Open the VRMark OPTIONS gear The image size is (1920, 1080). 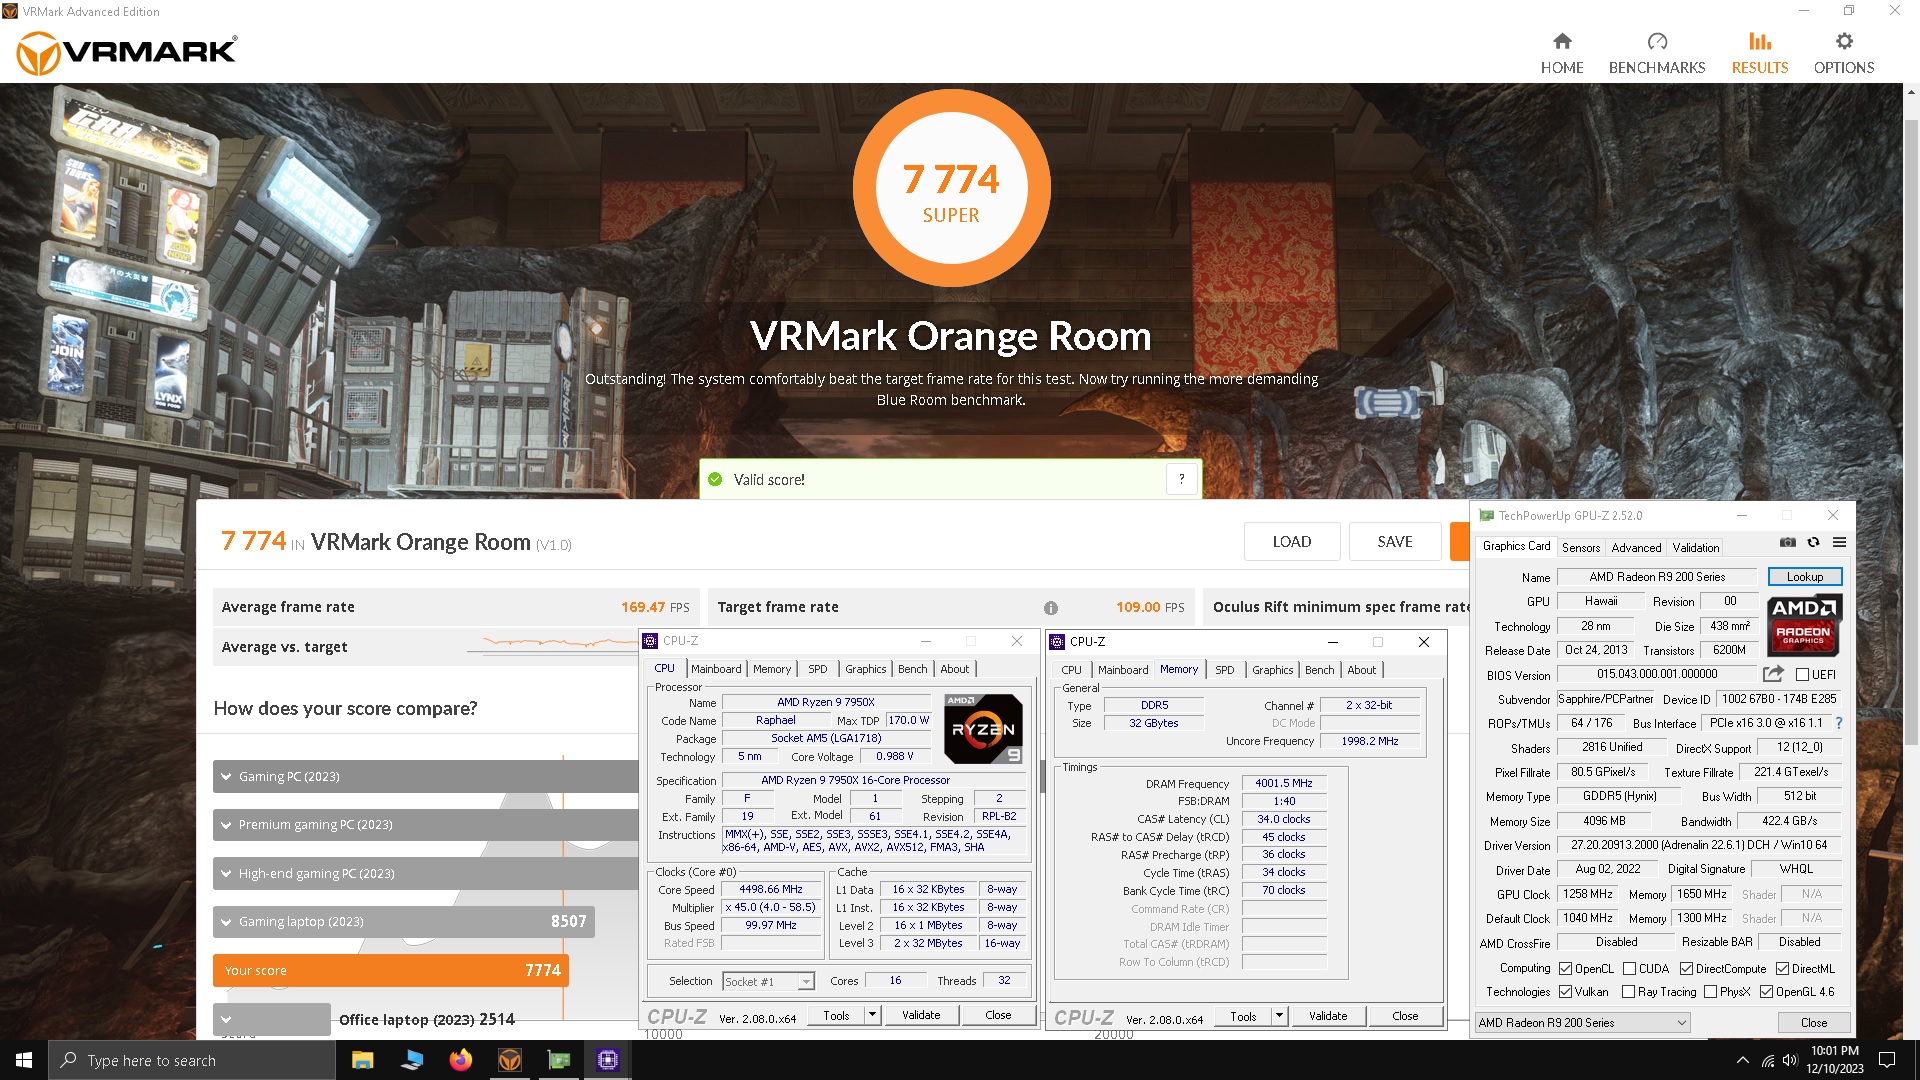point(1843,53)
